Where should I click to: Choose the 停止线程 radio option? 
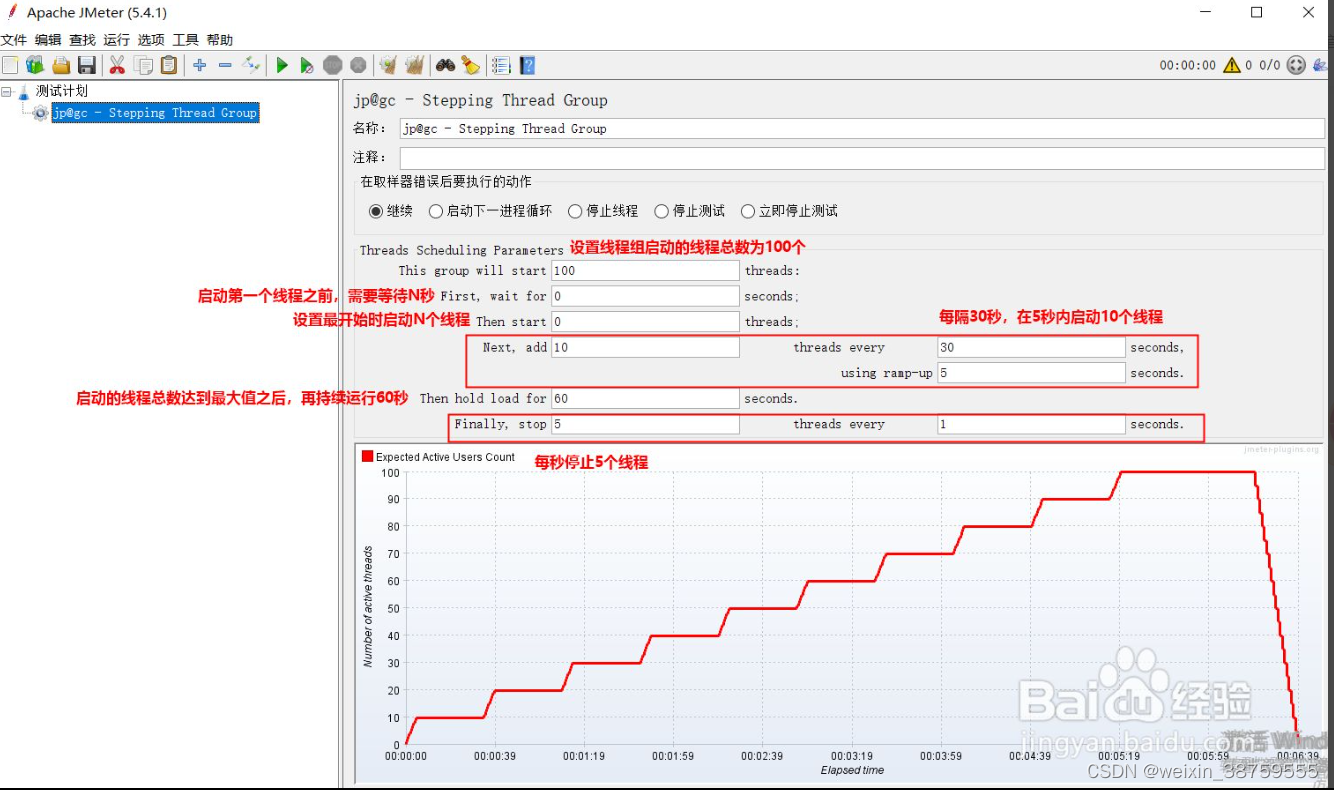coord(575,211)
